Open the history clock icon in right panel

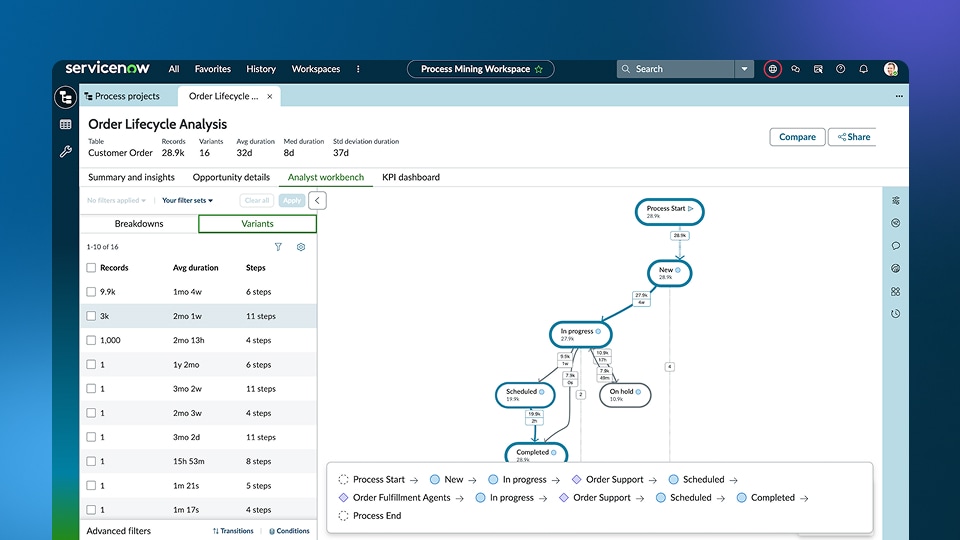click(x=896, y=313)
